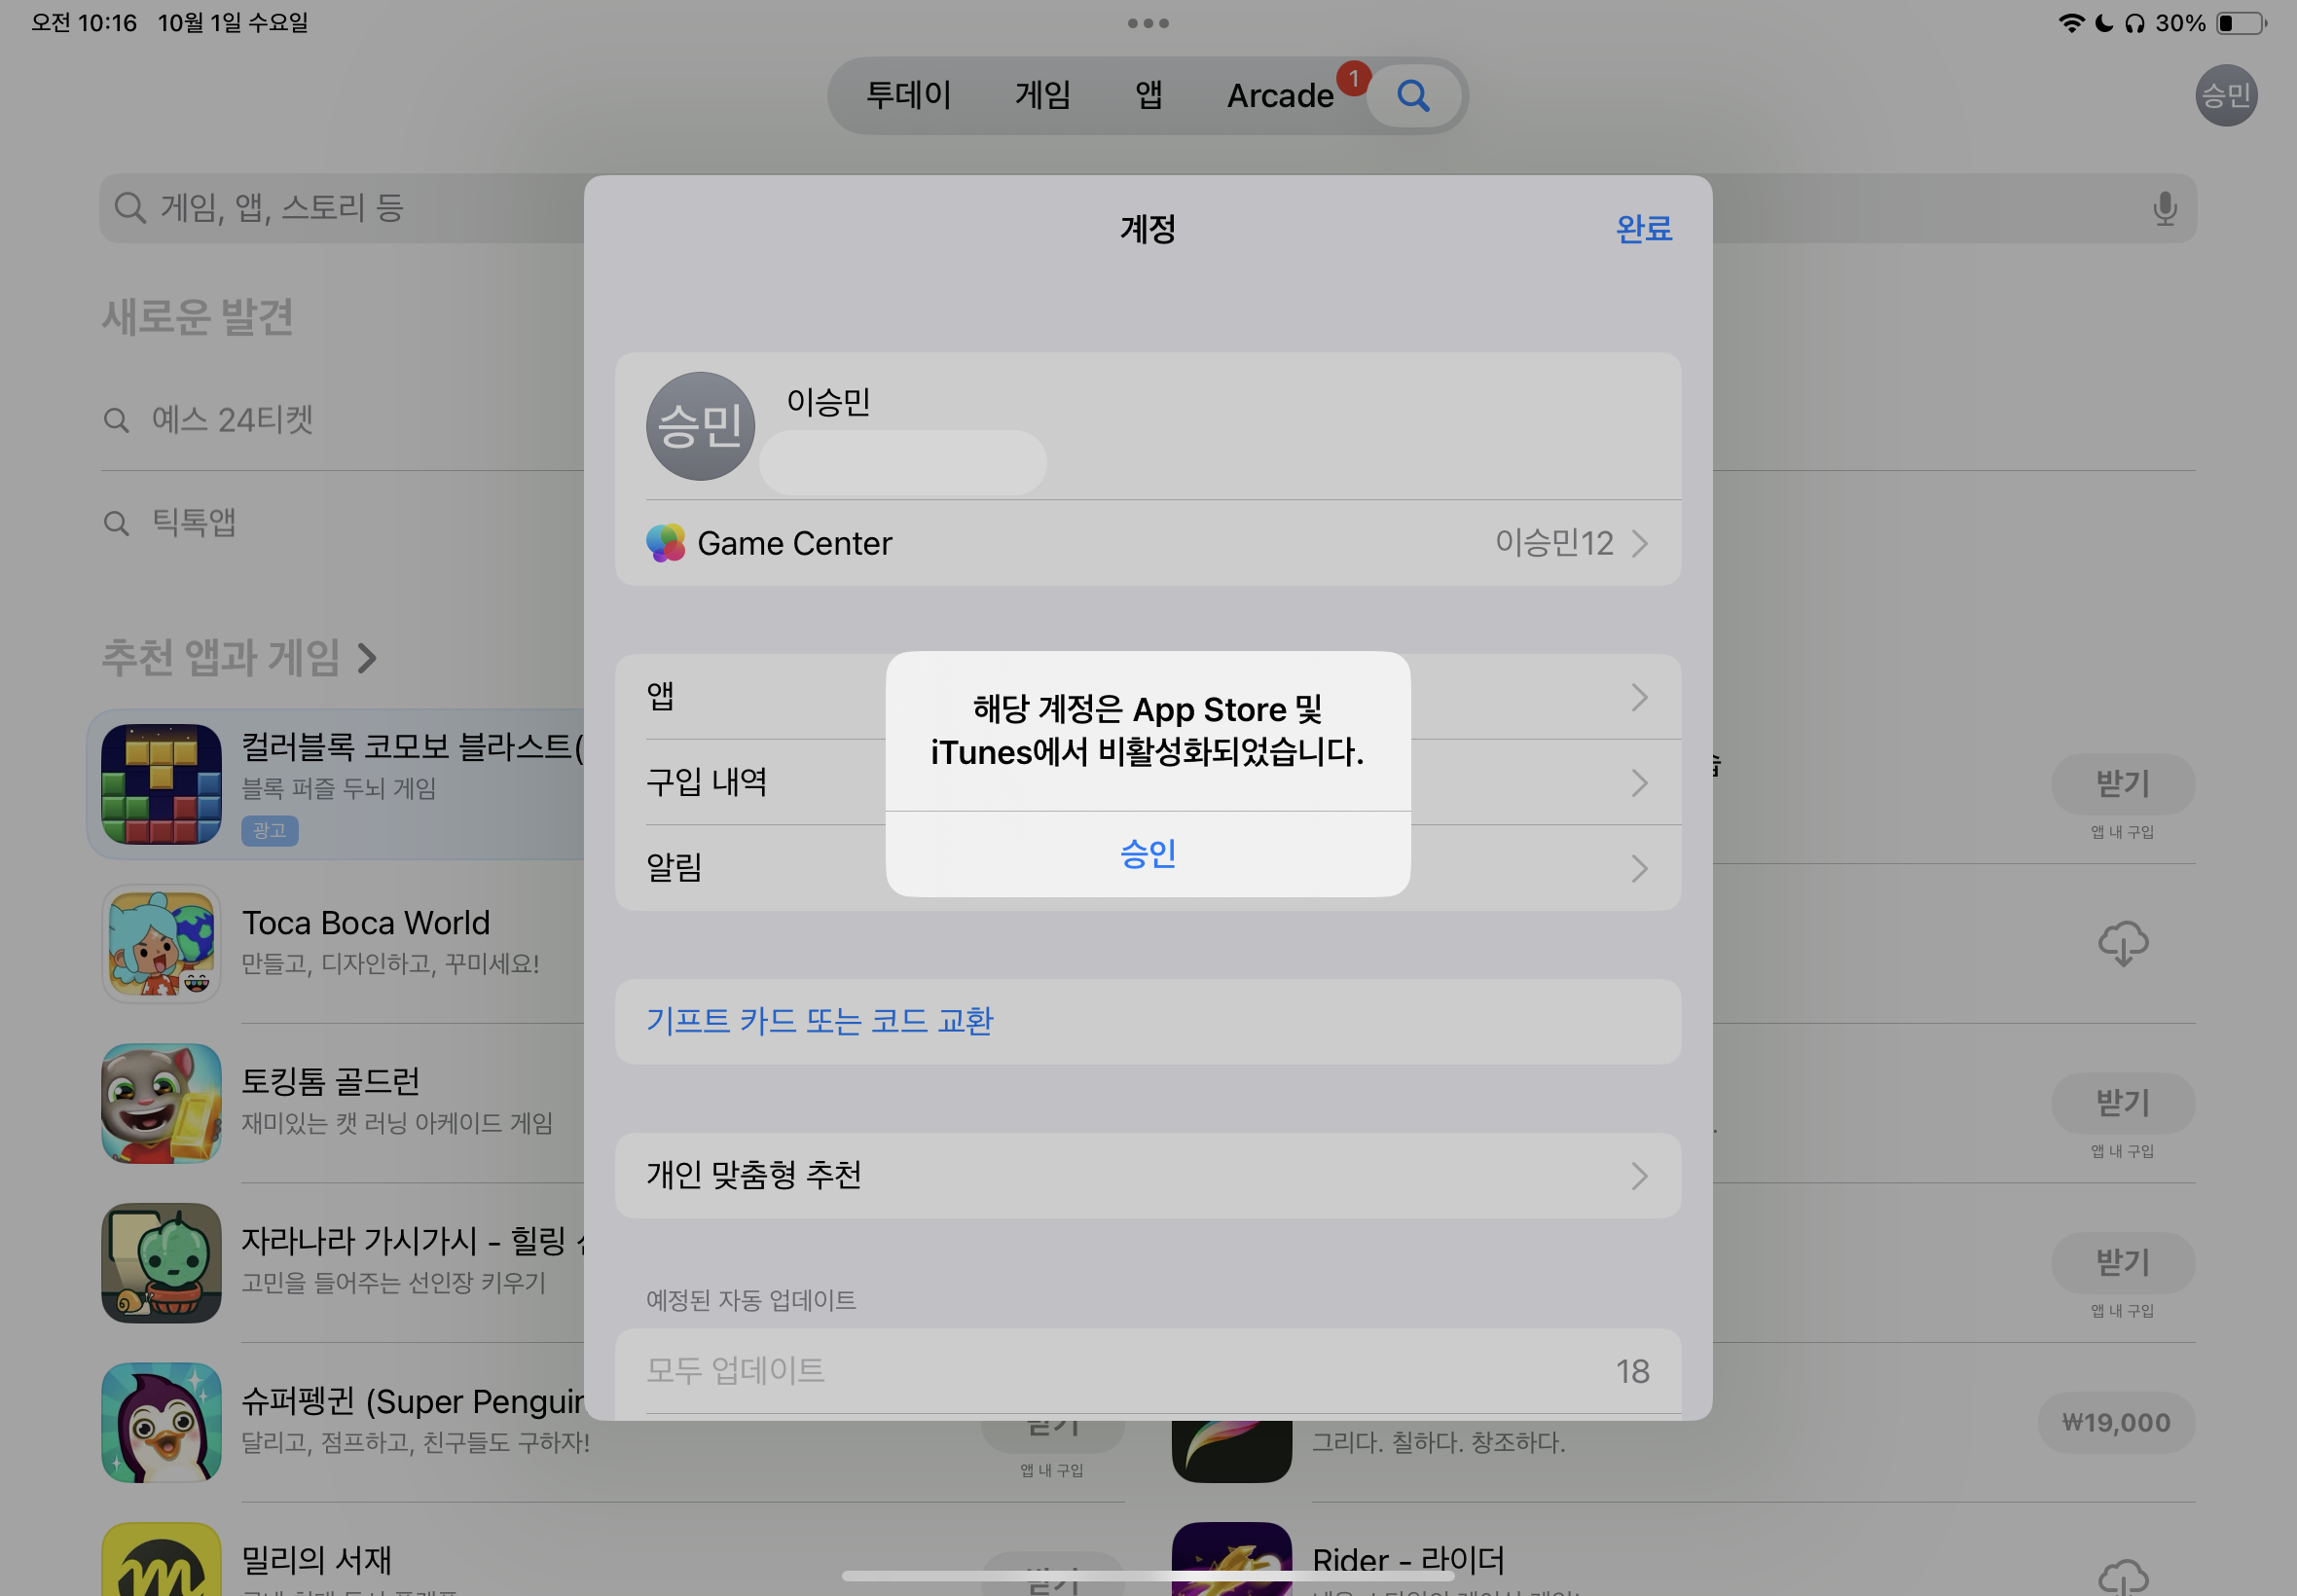
Task: Tap Toca Boca World cloud download icon
Action: [2122, 943]
